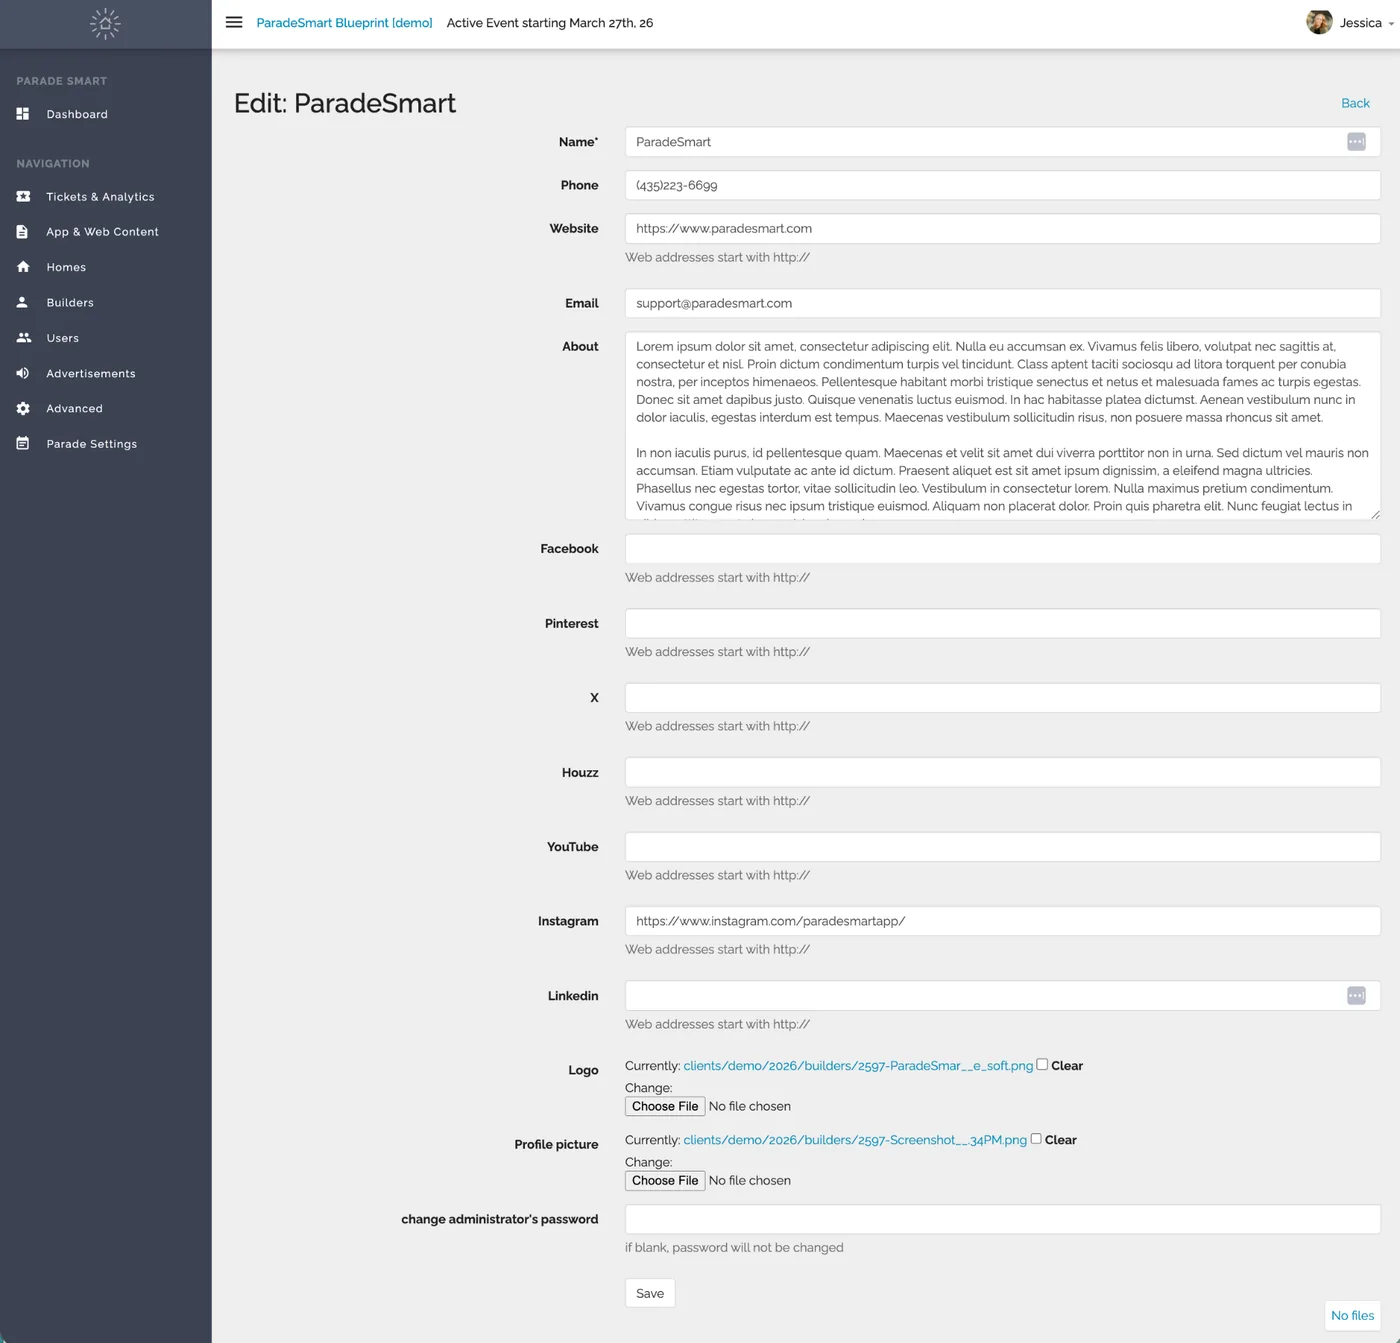Click the Linkedin input field
Screen dimensions: 1400x1343
pyautogui.click(x=1003, y=995)
